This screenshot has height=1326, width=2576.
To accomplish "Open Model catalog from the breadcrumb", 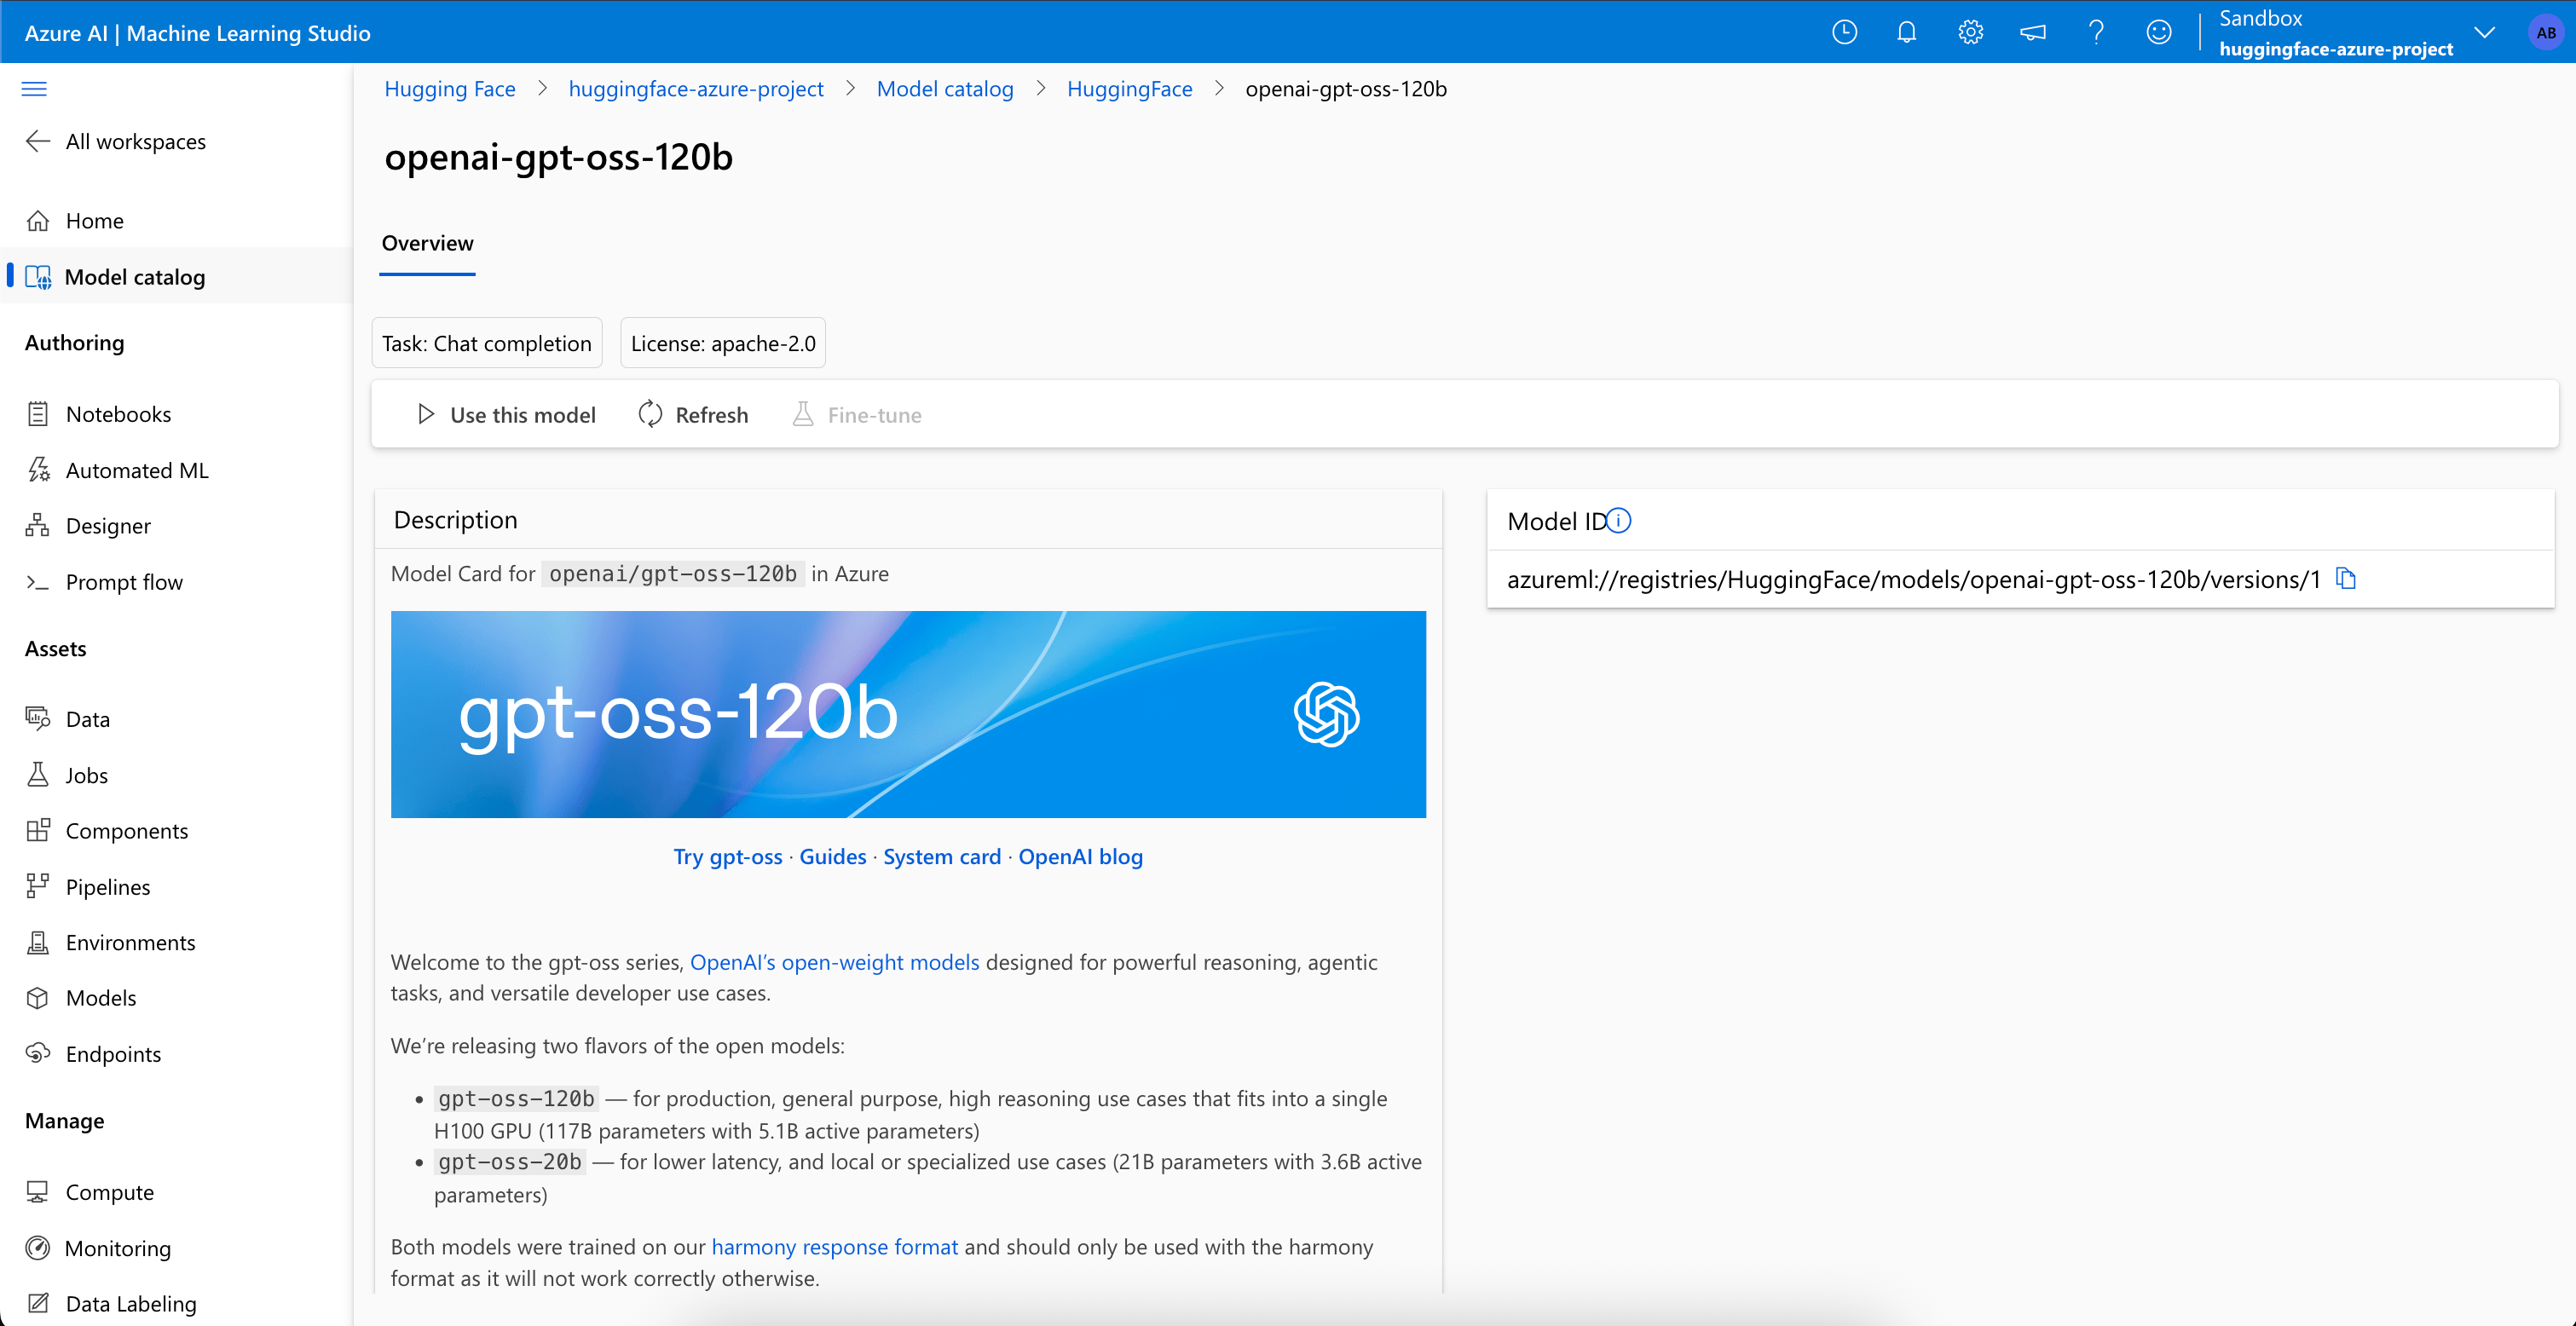I will [944, 89].
